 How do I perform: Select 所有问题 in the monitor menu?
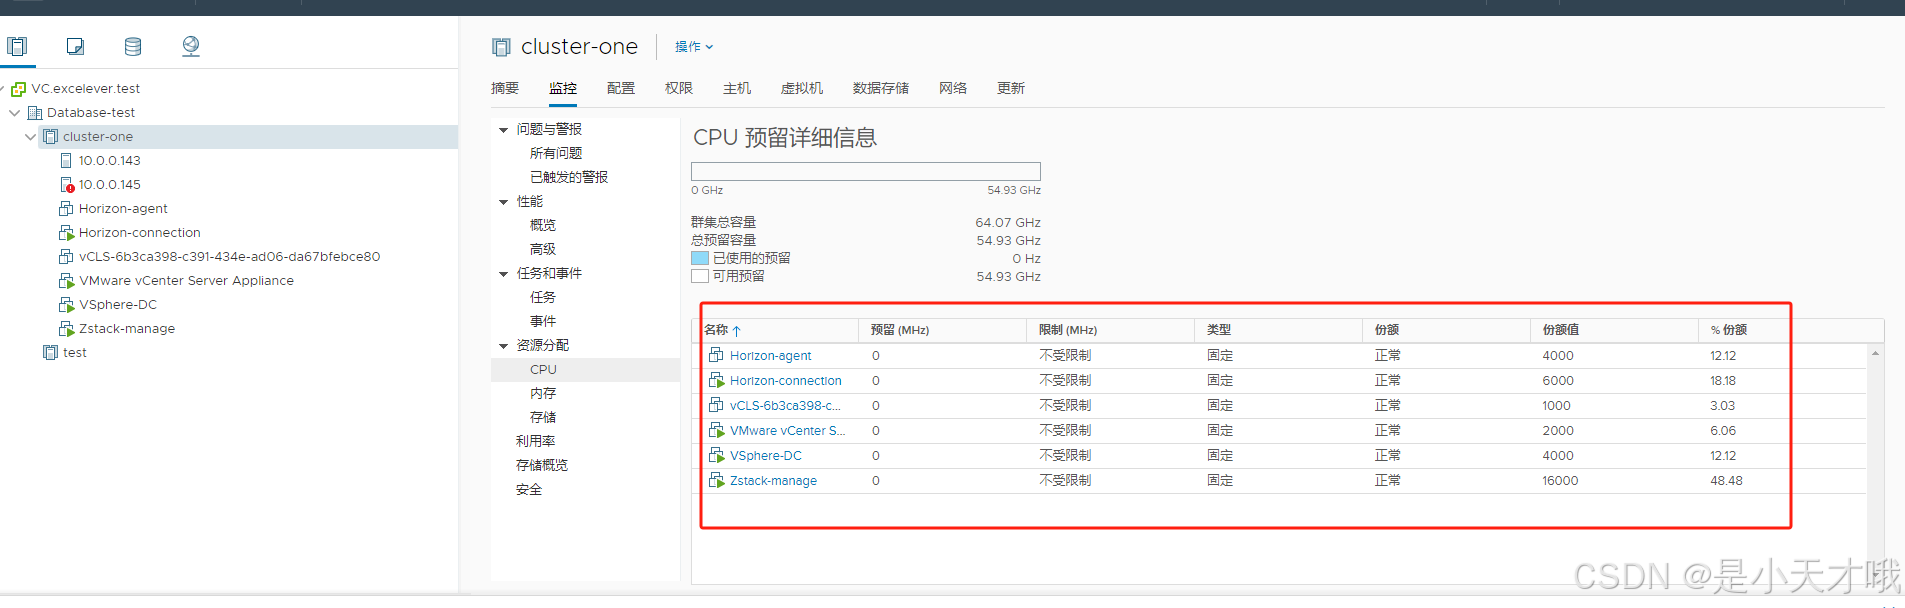click(x=556, y=153)
